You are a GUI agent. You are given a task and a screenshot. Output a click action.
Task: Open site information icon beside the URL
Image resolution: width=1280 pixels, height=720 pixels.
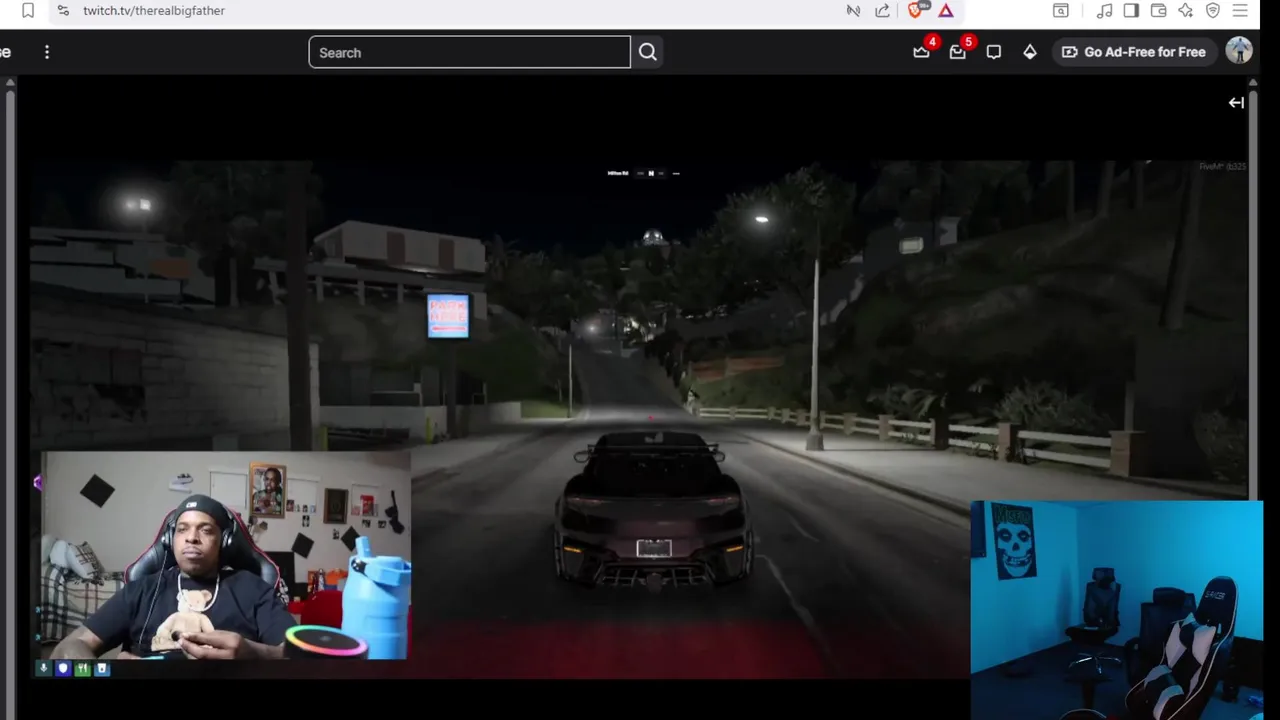pos(63,10)
